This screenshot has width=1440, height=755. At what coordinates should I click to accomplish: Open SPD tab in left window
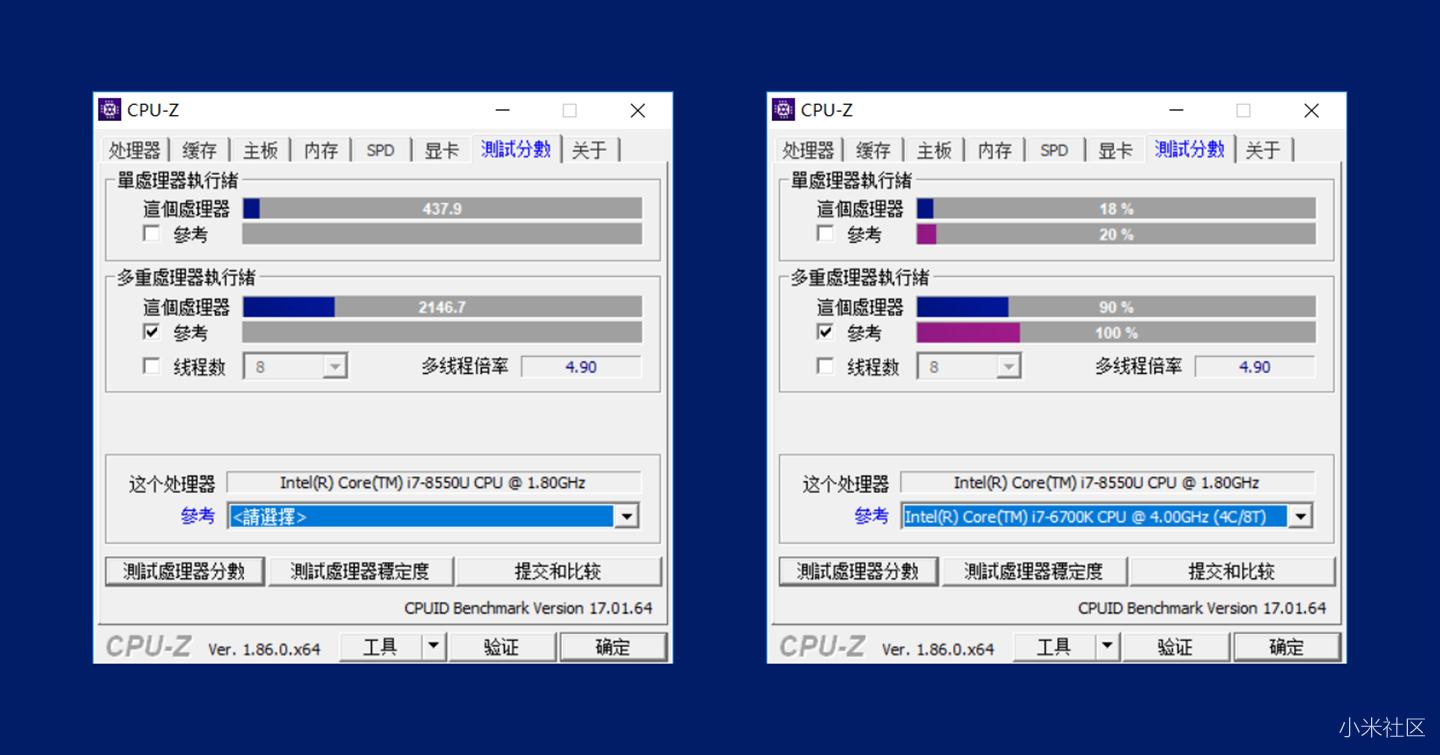pyautogui.click(x=381, y=150)
